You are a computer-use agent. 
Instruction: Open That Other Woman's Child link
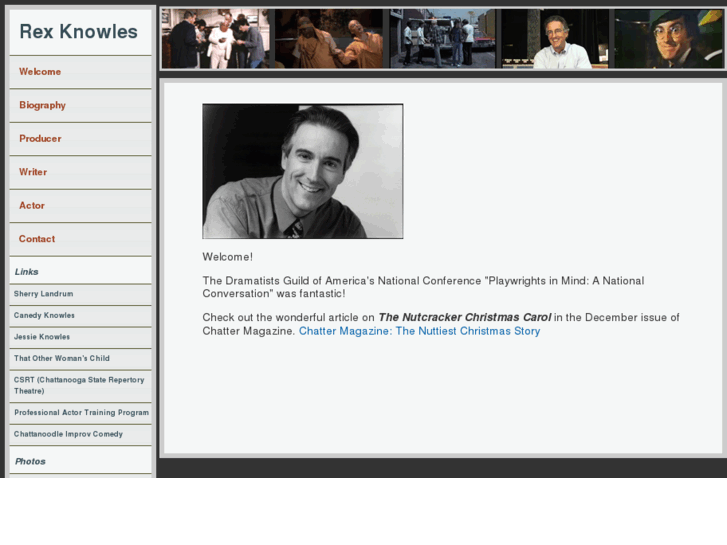tap(80, 359)
